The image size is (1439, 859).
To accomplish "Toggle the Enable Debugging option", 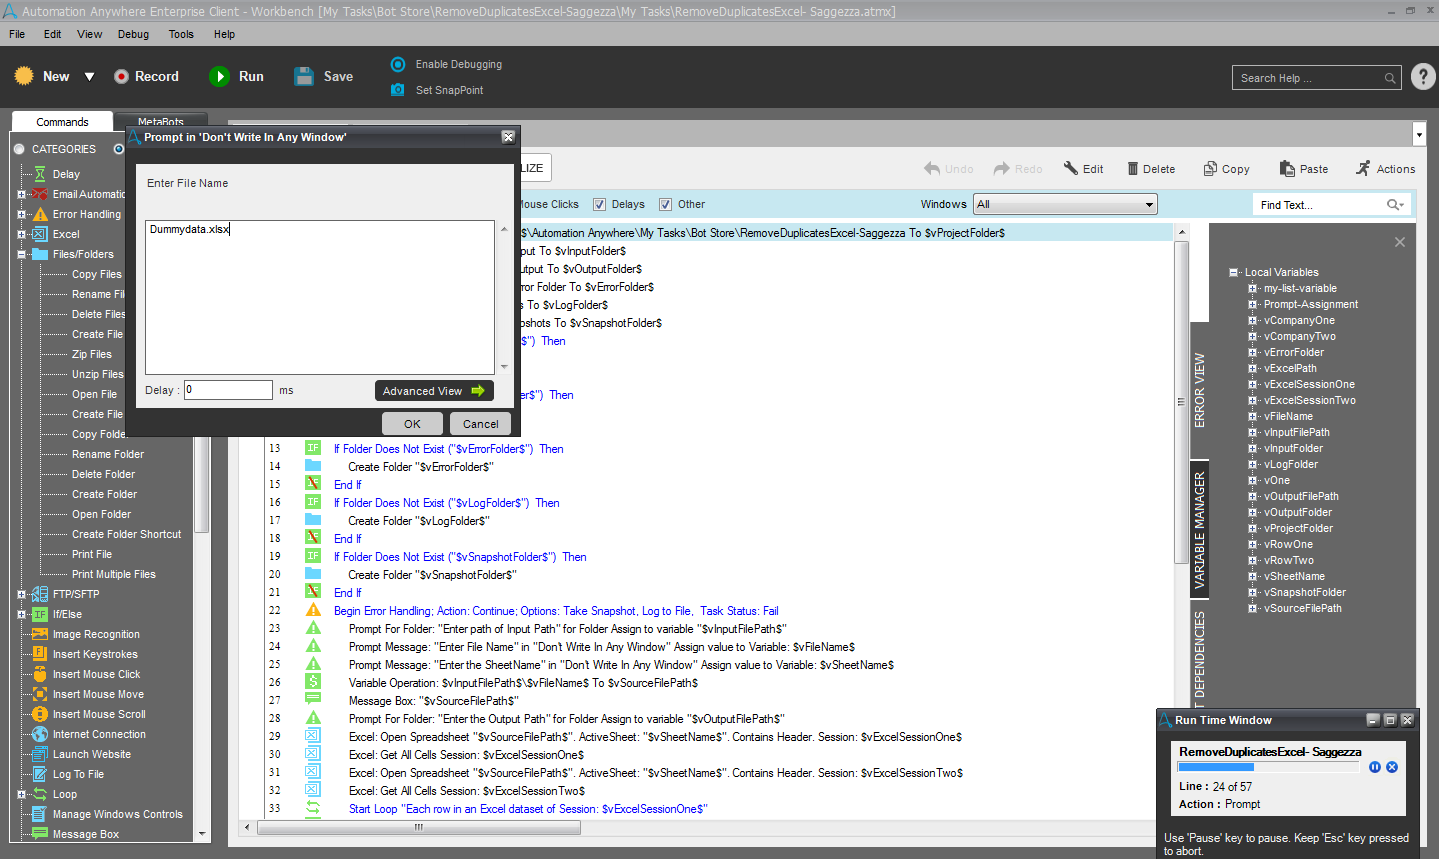I will point(397,64).
